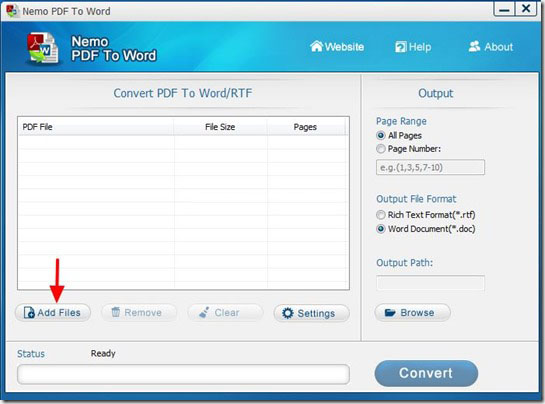Select the All Pages radio button
This screenshot has height=404, width=545.
(381, 135)
